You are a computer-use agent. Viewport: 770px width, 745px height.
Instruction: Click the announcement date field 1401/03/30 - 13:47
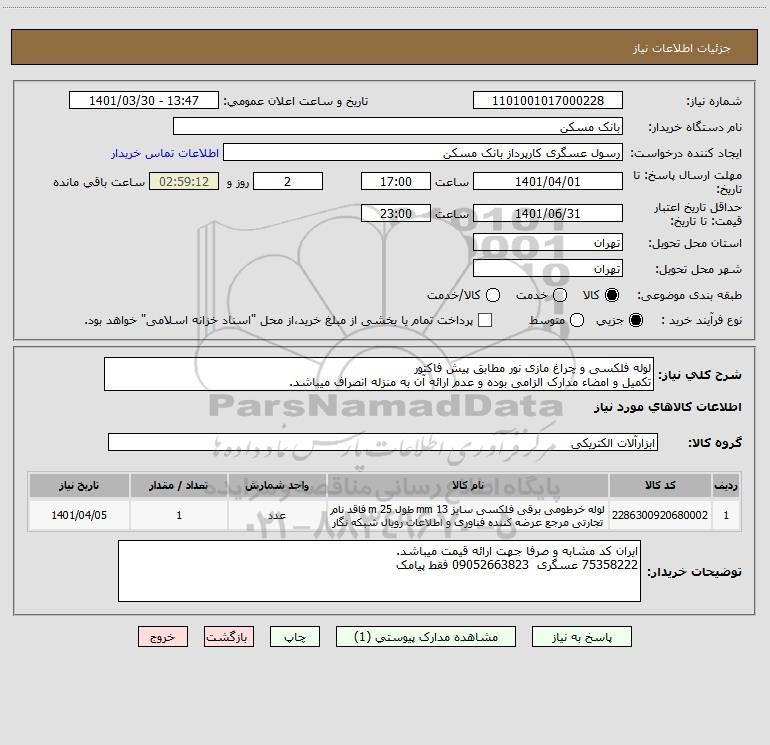pos(144,101)
